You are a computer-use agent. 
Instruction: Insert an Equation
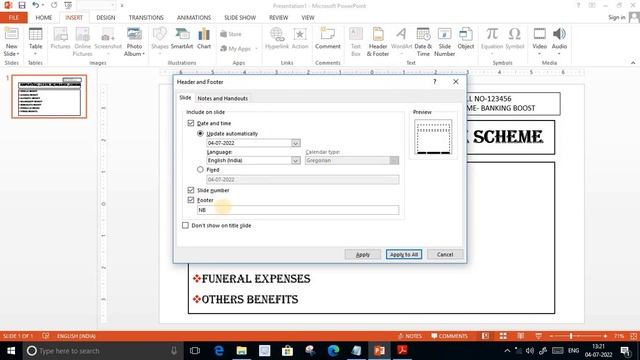492,41
